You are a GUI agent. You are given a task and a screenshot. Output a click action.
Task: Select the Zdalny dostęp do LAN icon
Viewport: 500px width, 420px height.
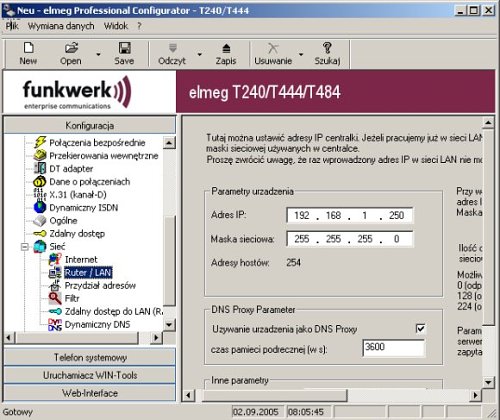(x=55, y=311)
